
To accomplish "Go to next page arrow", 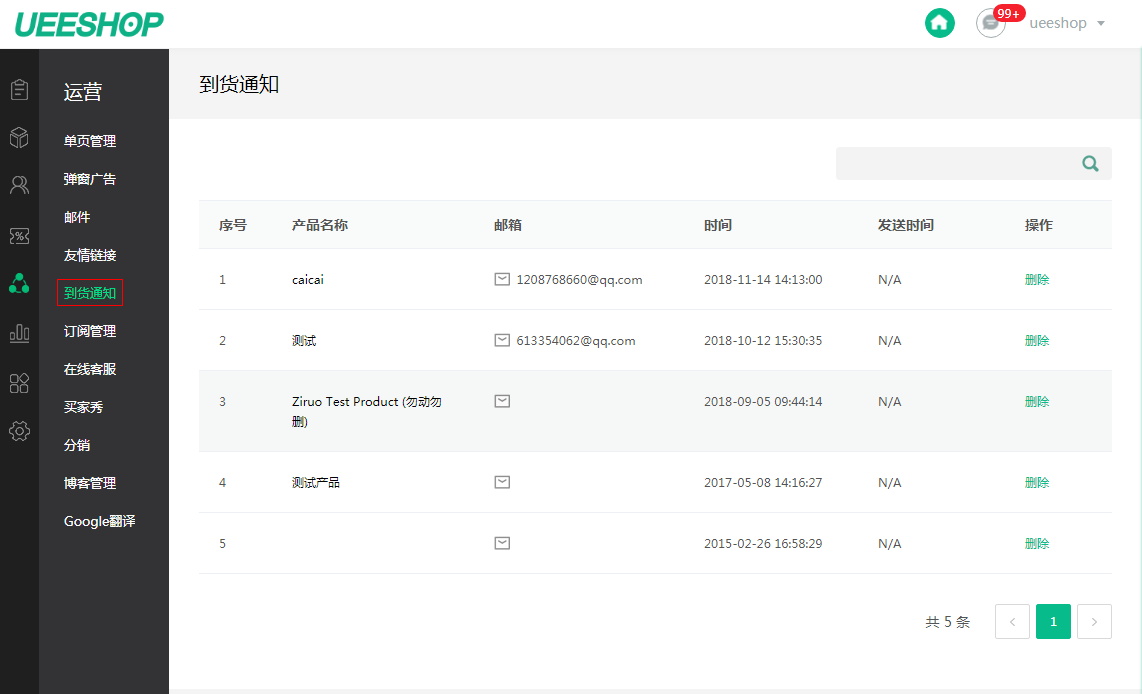I will pos(1094,621).
